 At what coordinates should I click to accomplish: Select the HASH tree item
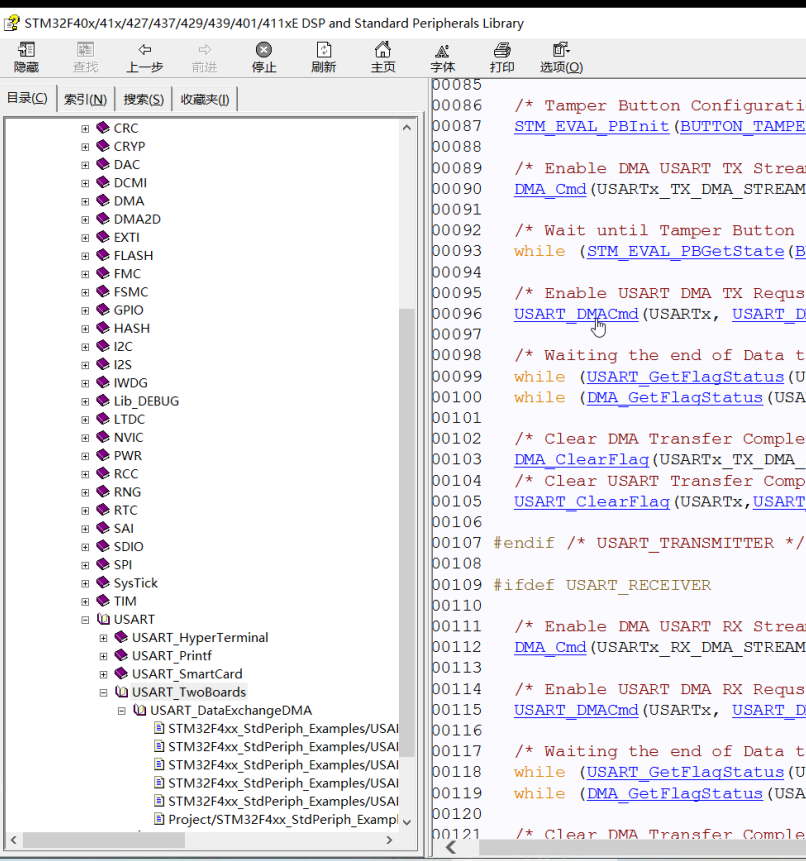click(132, 328)
